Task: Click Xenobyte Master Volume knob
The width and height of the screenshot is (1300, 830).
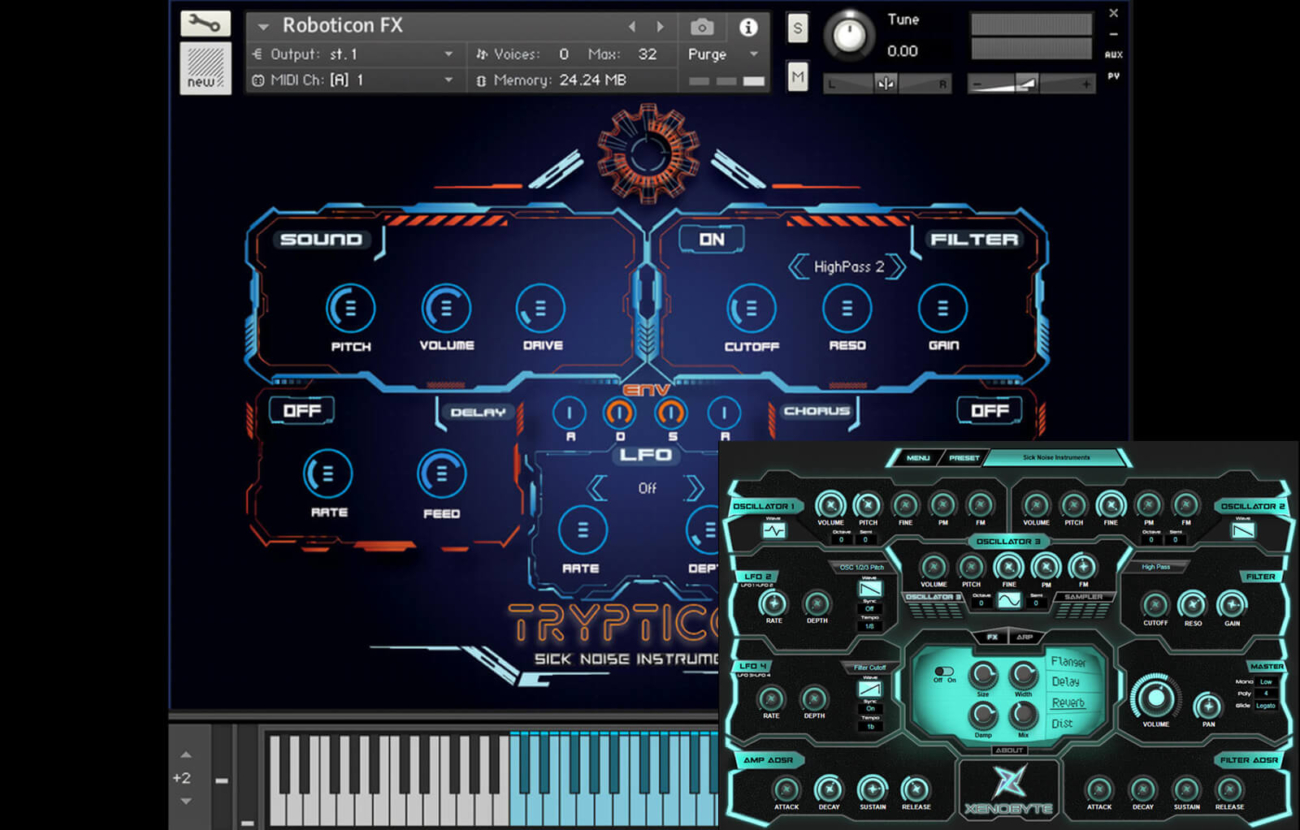Action: pyautogui.click(x=1155, y=697)
